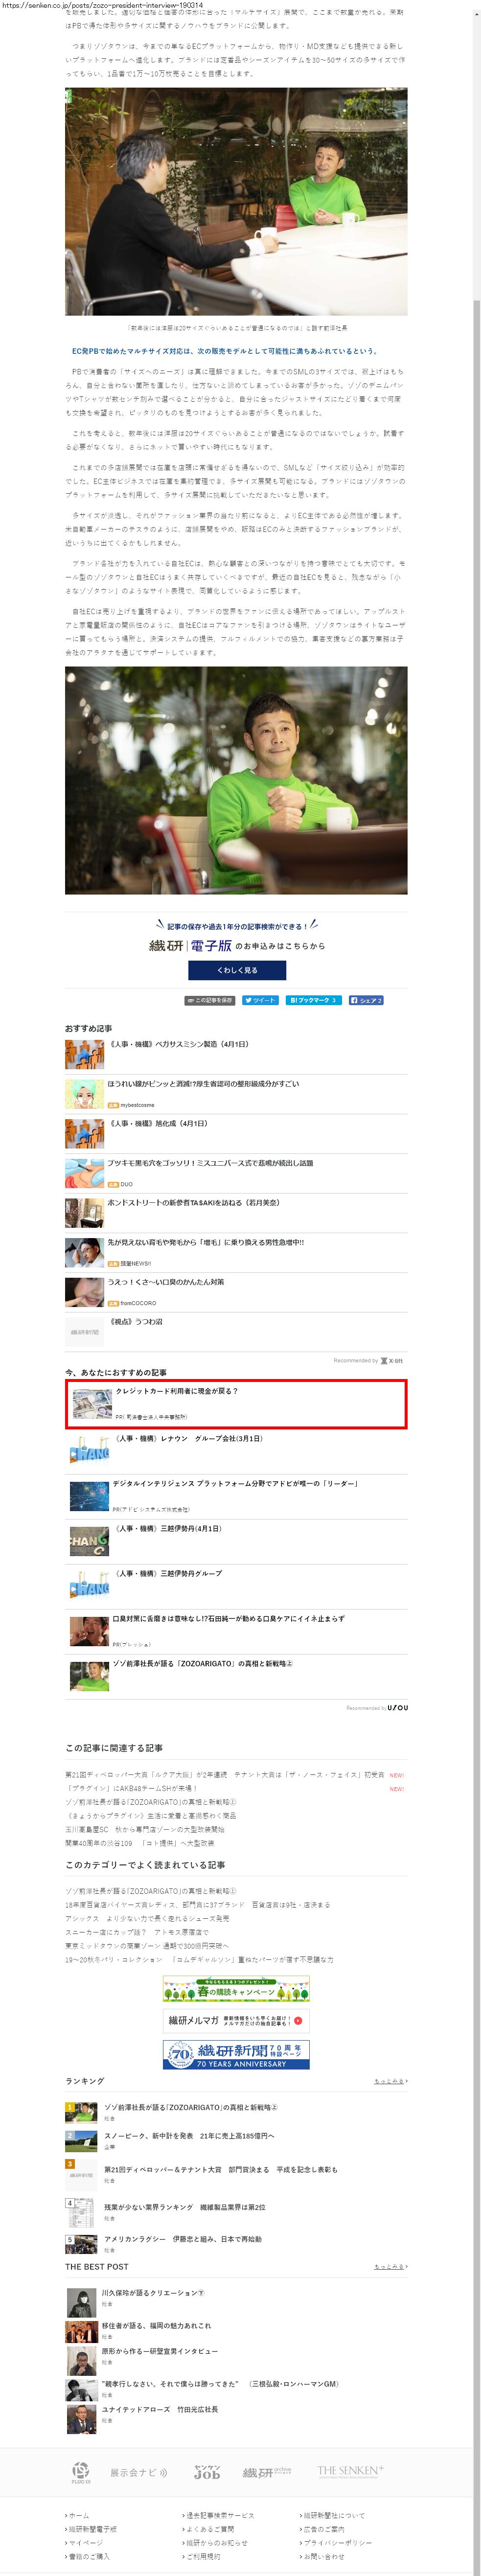
Task: Click the Twitter ツイート share button
Action: click(260, 1000)
